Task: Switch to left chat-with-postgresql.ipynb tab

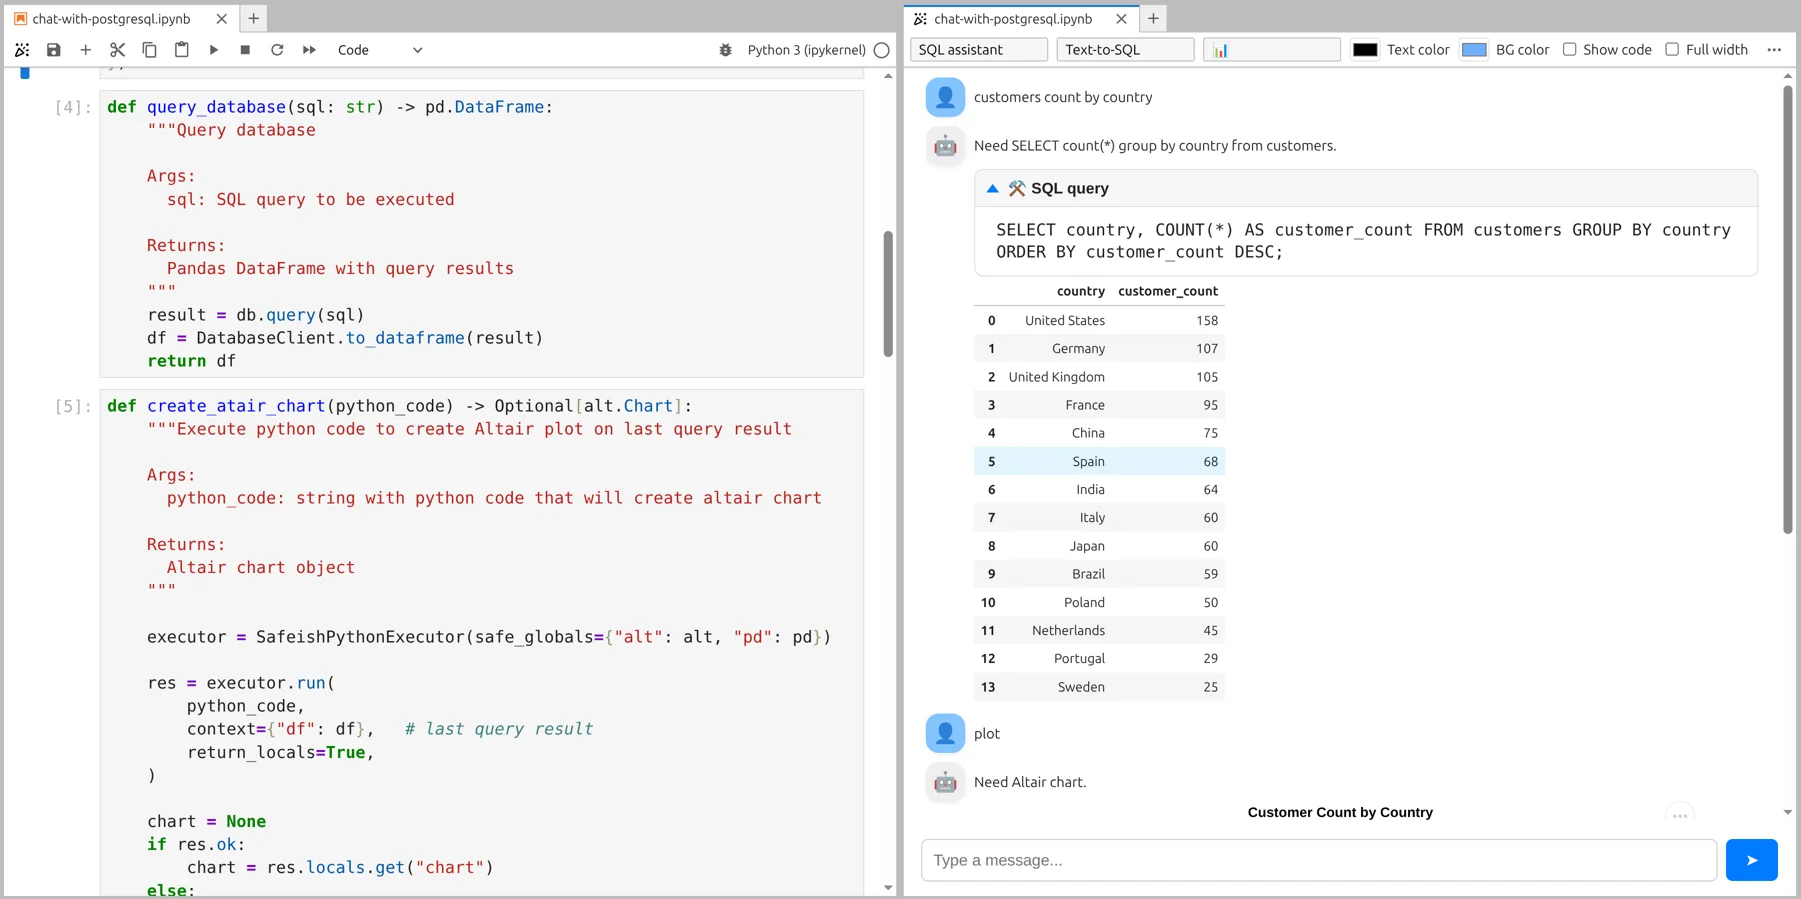Action: coord(112,19)
